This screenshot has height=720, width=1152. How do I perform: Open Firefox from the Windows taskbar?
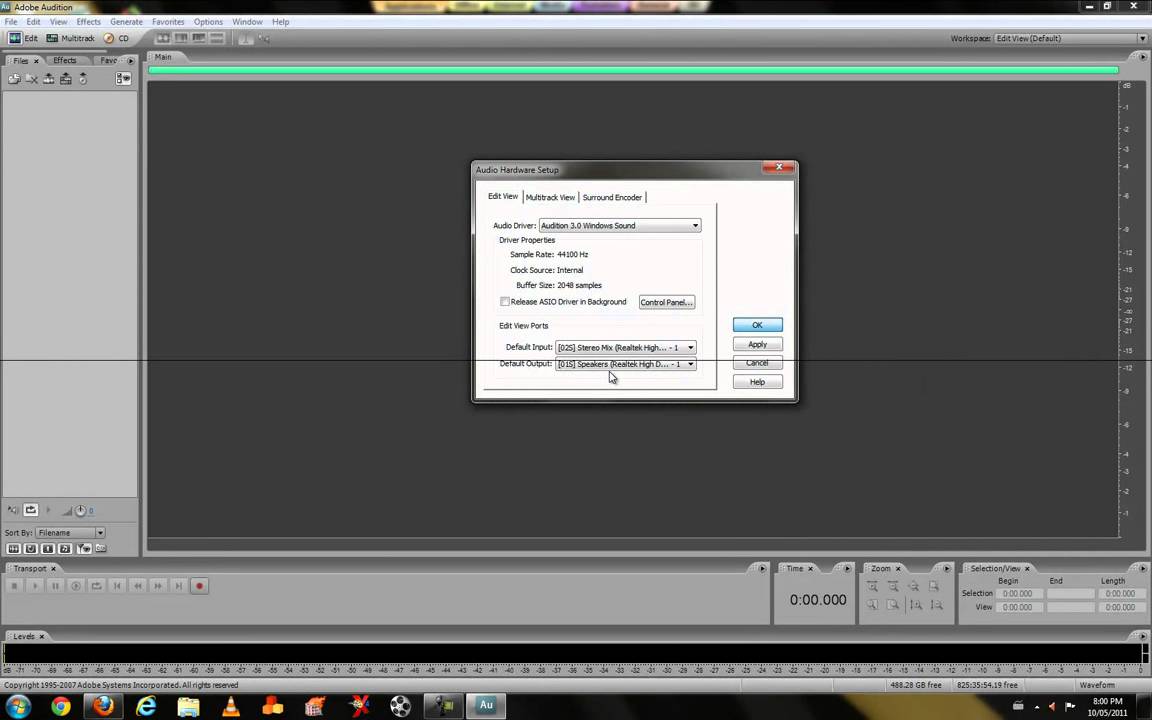pos(103,706)
